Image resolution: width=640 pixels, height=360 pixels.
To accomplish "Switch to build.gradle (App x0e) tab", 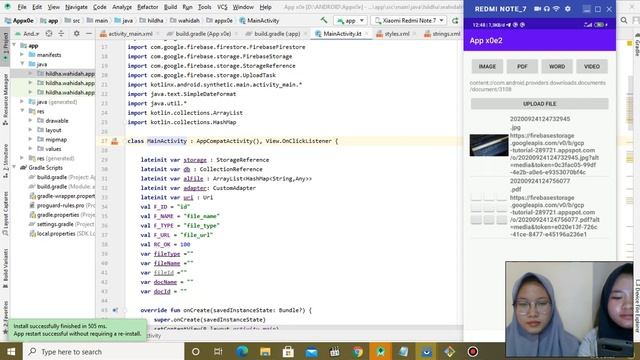I will 202,34.
